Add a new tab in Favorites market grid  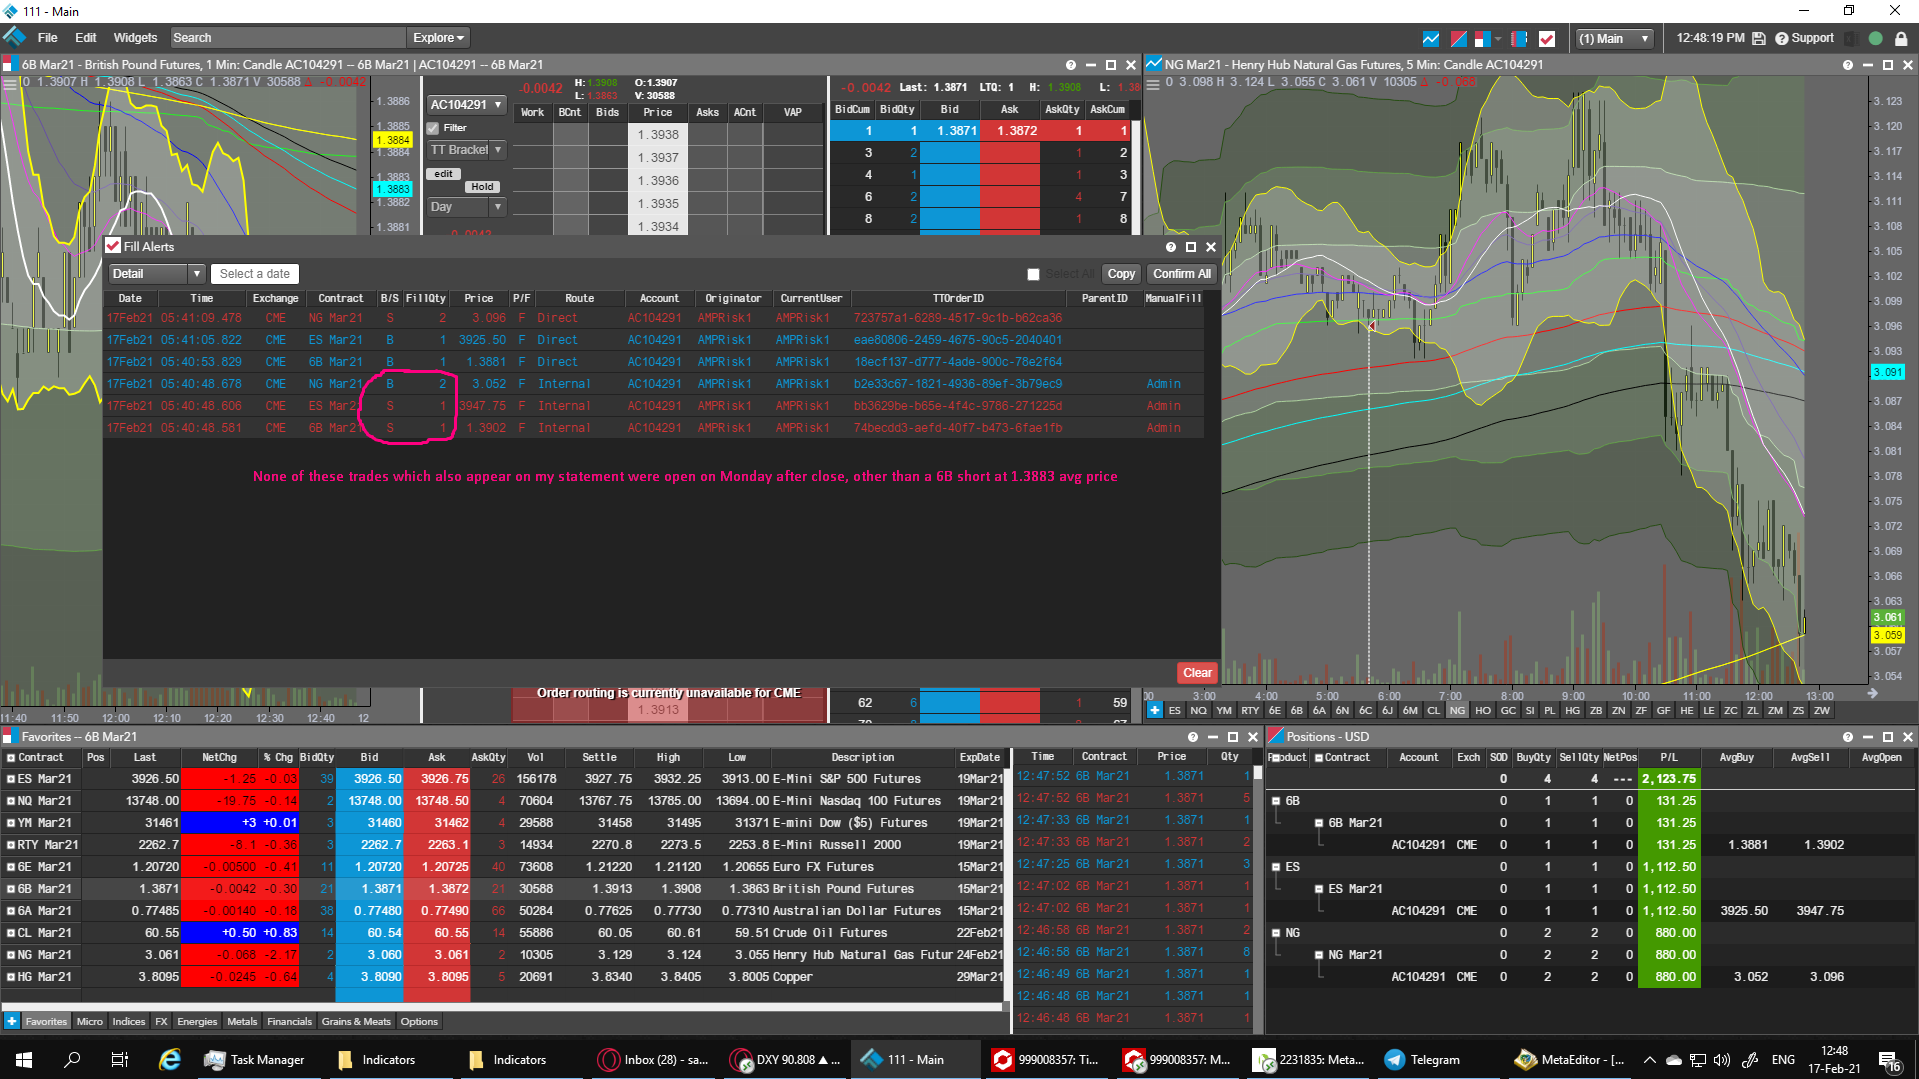coord(12,1021)
